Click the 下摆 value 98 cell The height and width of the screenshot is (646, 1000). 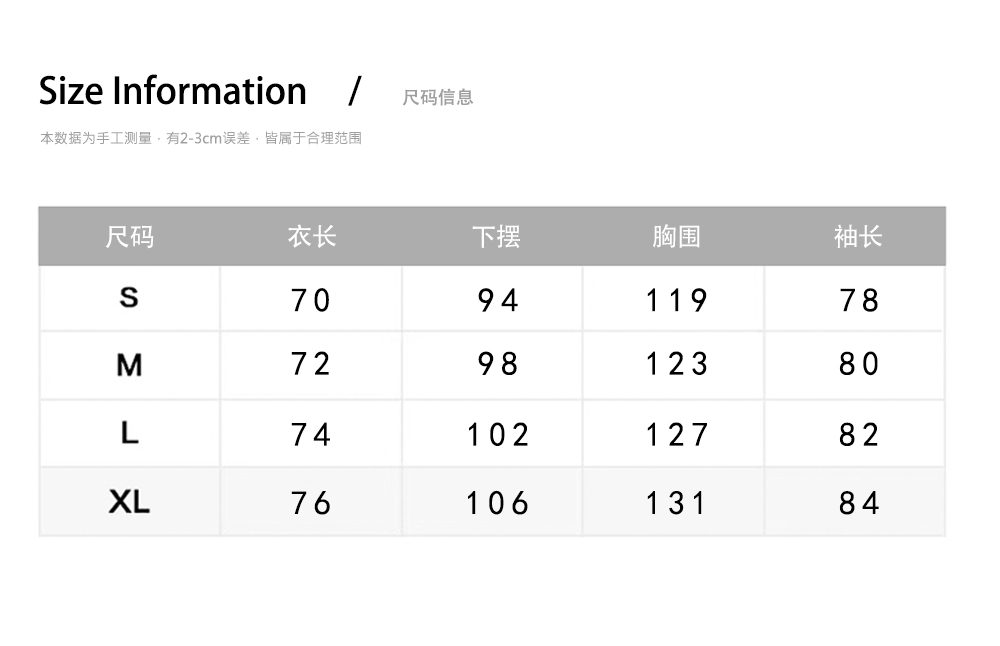coord(497,364)
